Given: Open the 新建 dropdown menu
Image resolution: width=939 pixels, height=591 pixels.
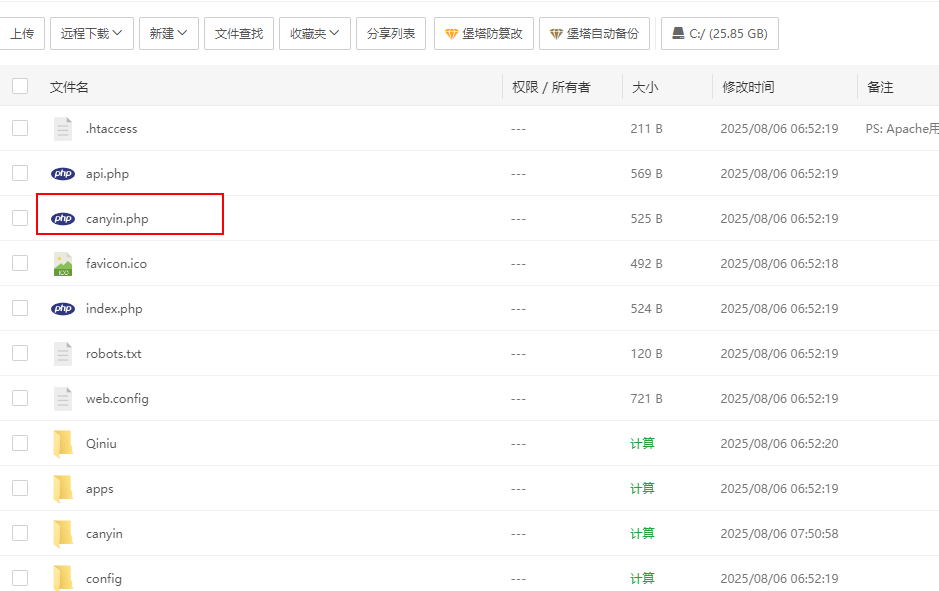Looking at the screenshot, I should pos(168,33).
